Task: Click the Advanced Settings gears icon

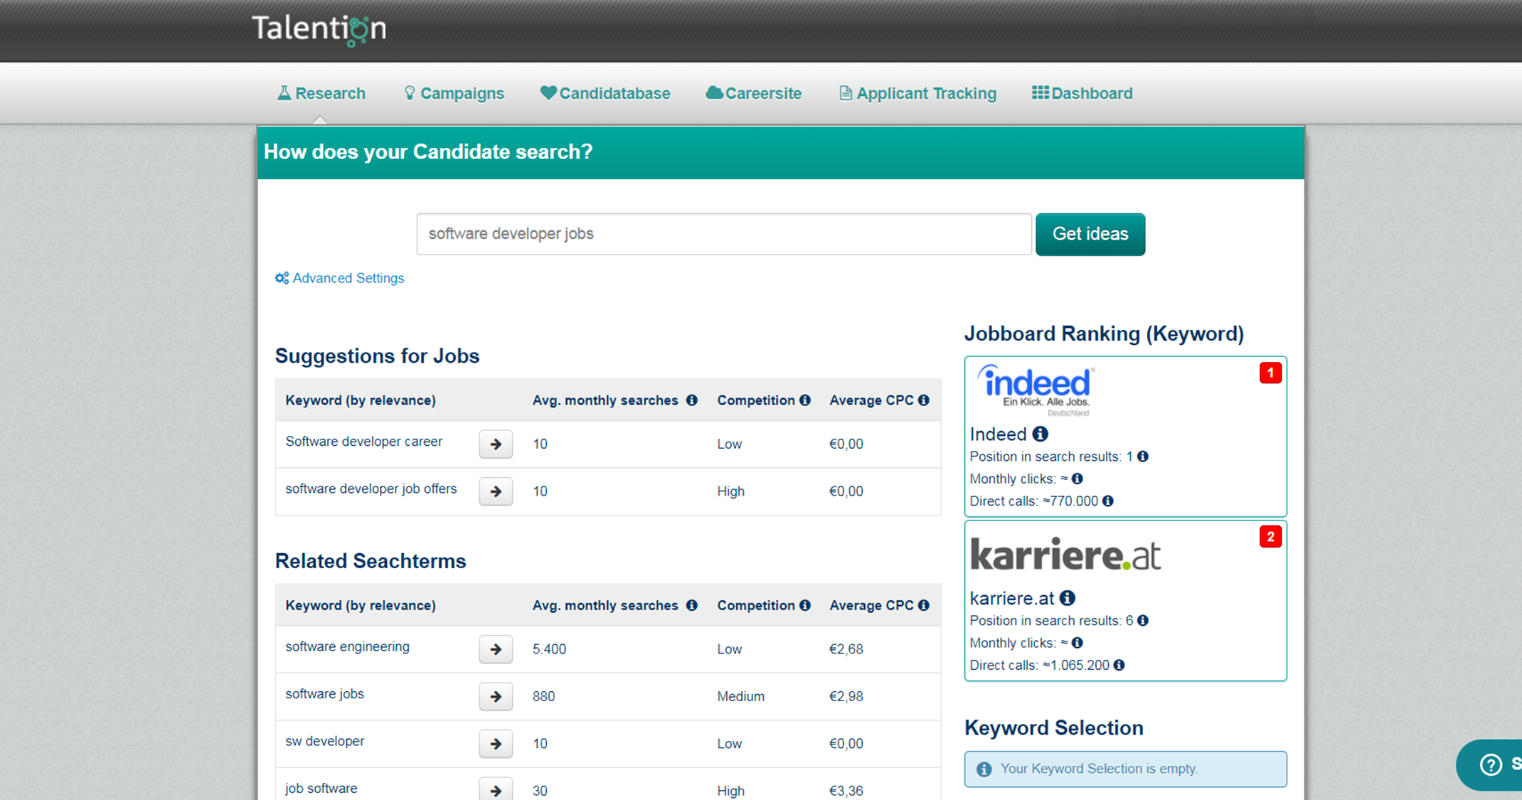Action: [x=281, y=278]
